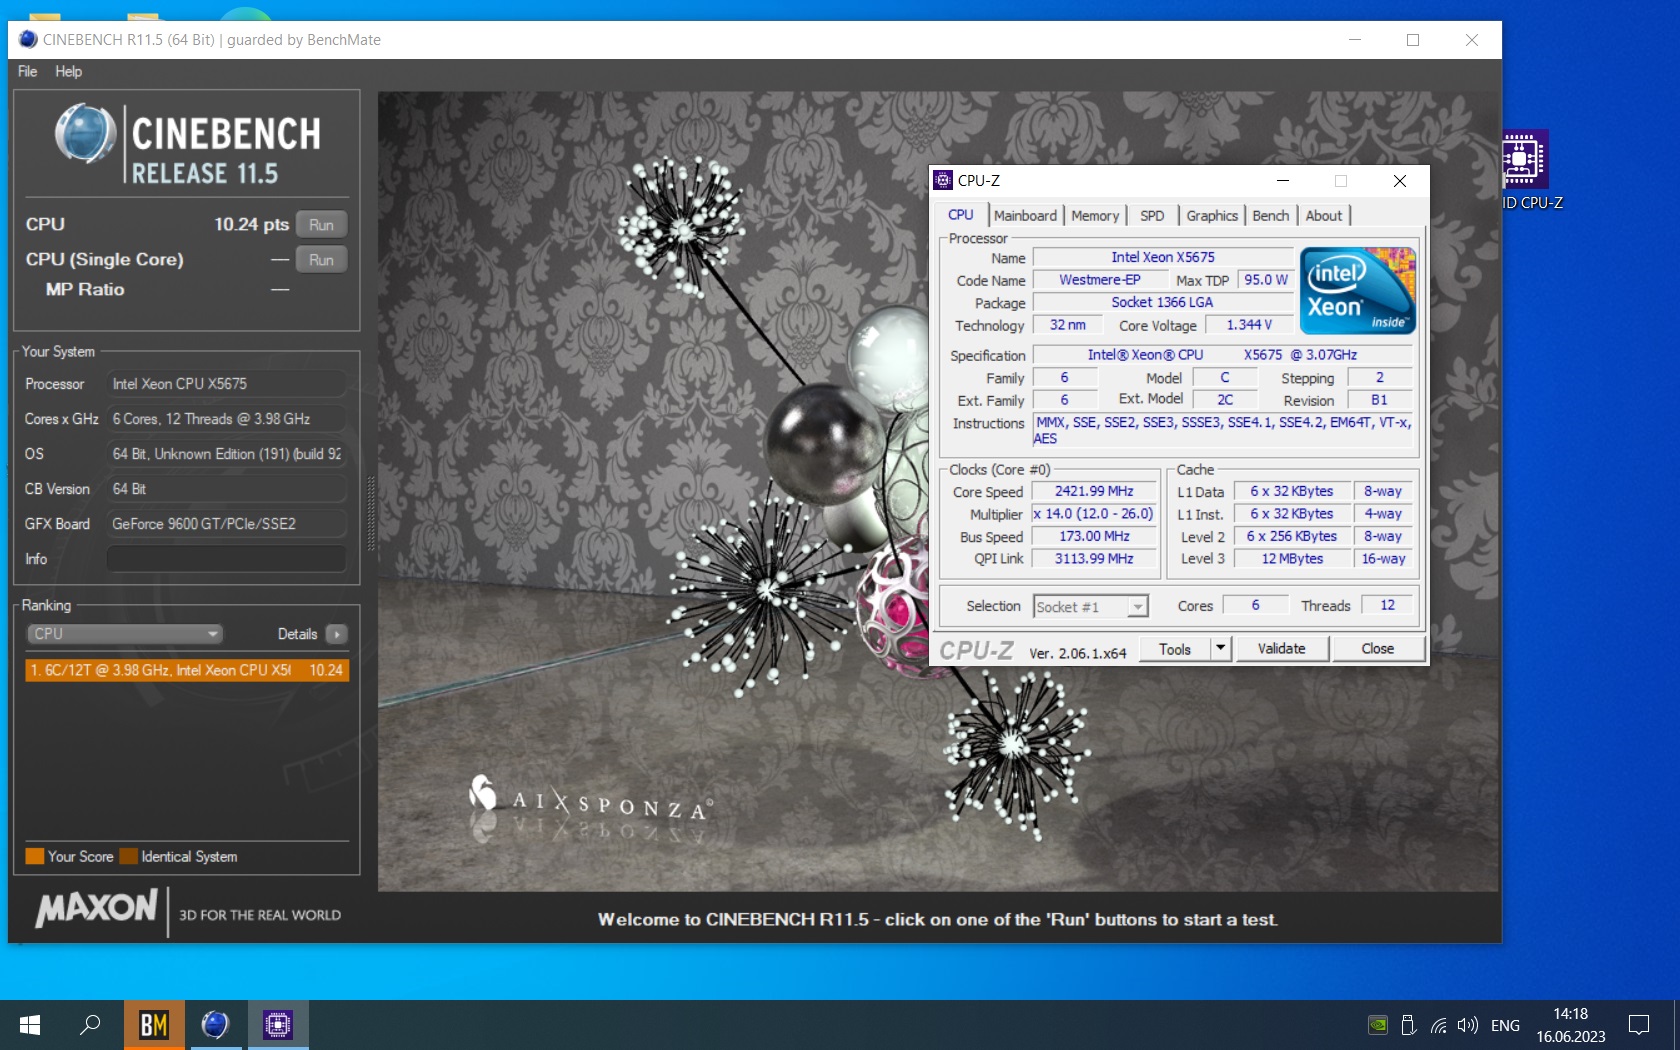Viewport: 1680px width, 1050px height.
Task: Click the Tools button in CPU-Z
Action: coord(1175,649)
